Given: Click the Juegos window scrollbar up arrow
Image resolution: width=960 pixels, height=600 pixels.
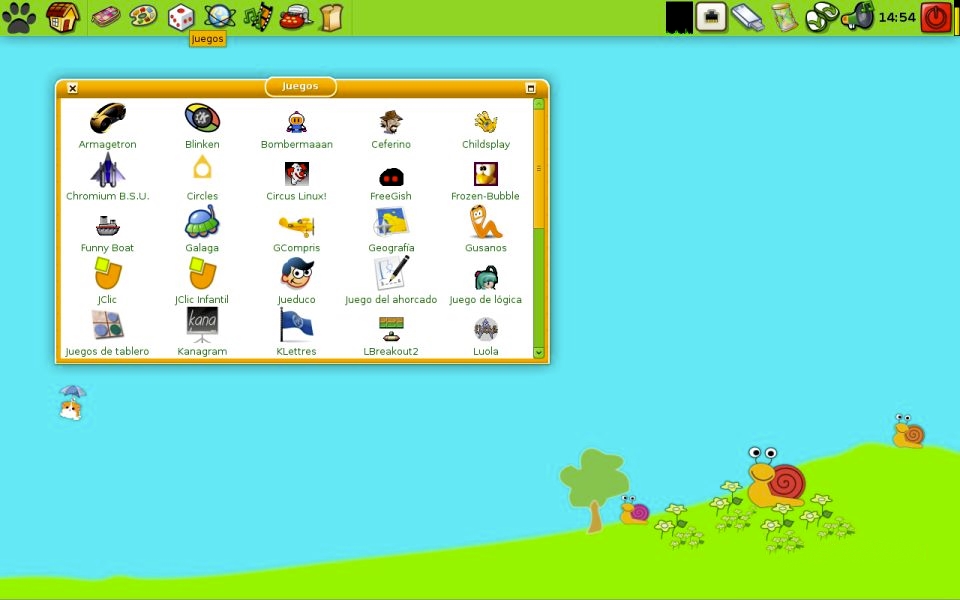Looking at the screenshot, I should coord(539,104).
